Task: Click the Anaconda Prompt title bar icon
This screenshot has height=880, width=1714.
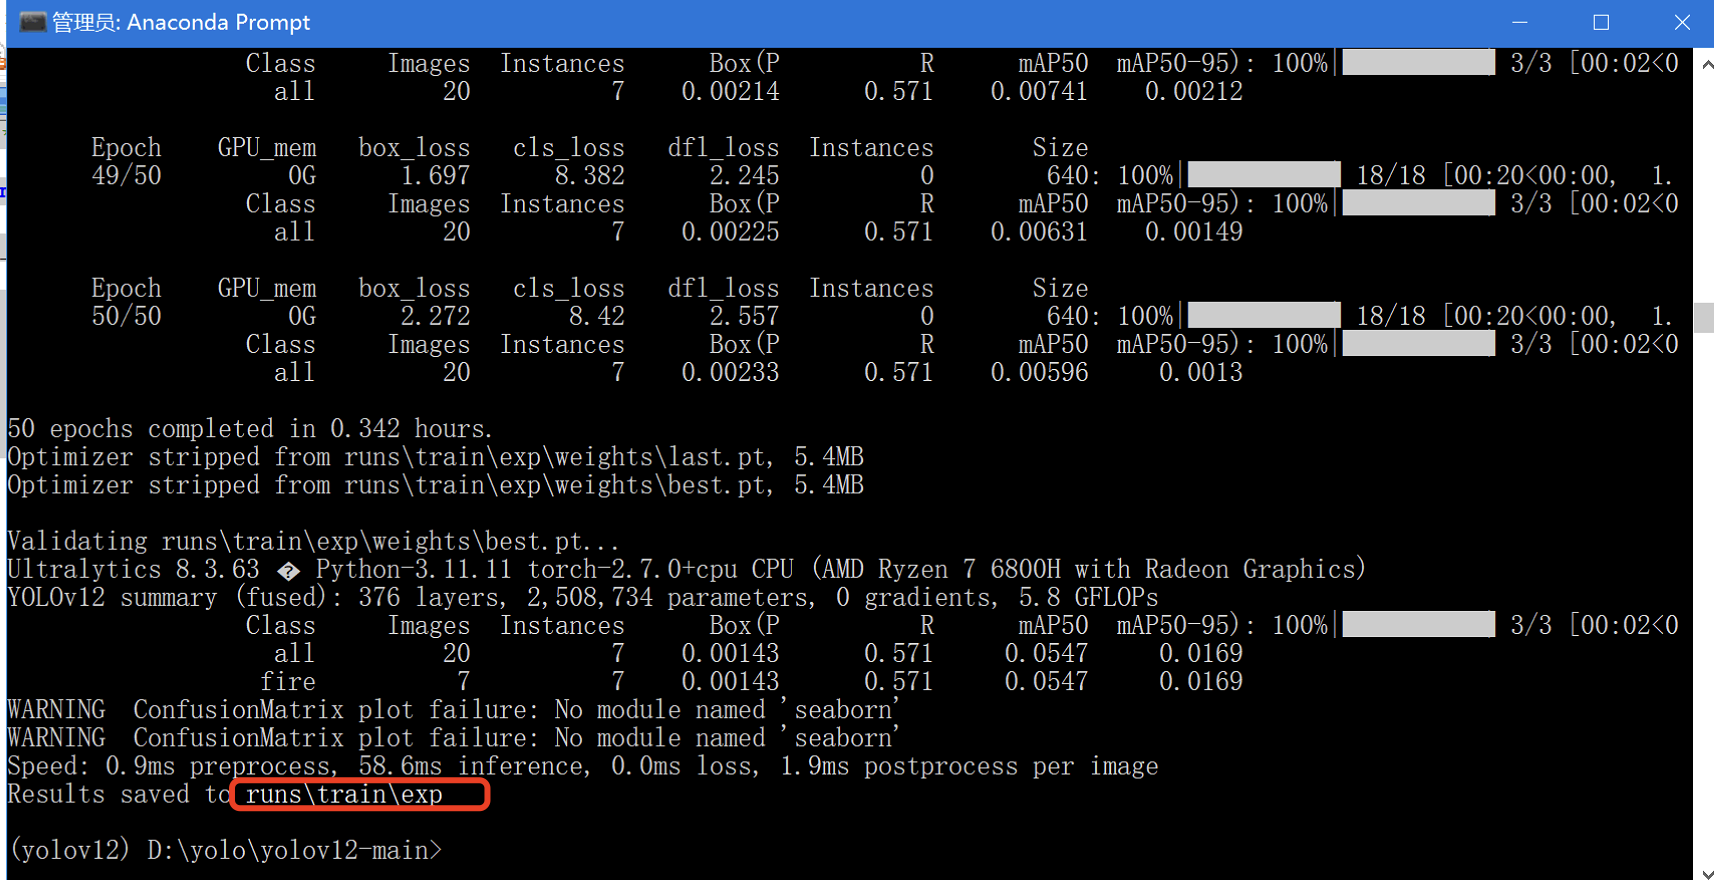Action: tap(32, 22)
